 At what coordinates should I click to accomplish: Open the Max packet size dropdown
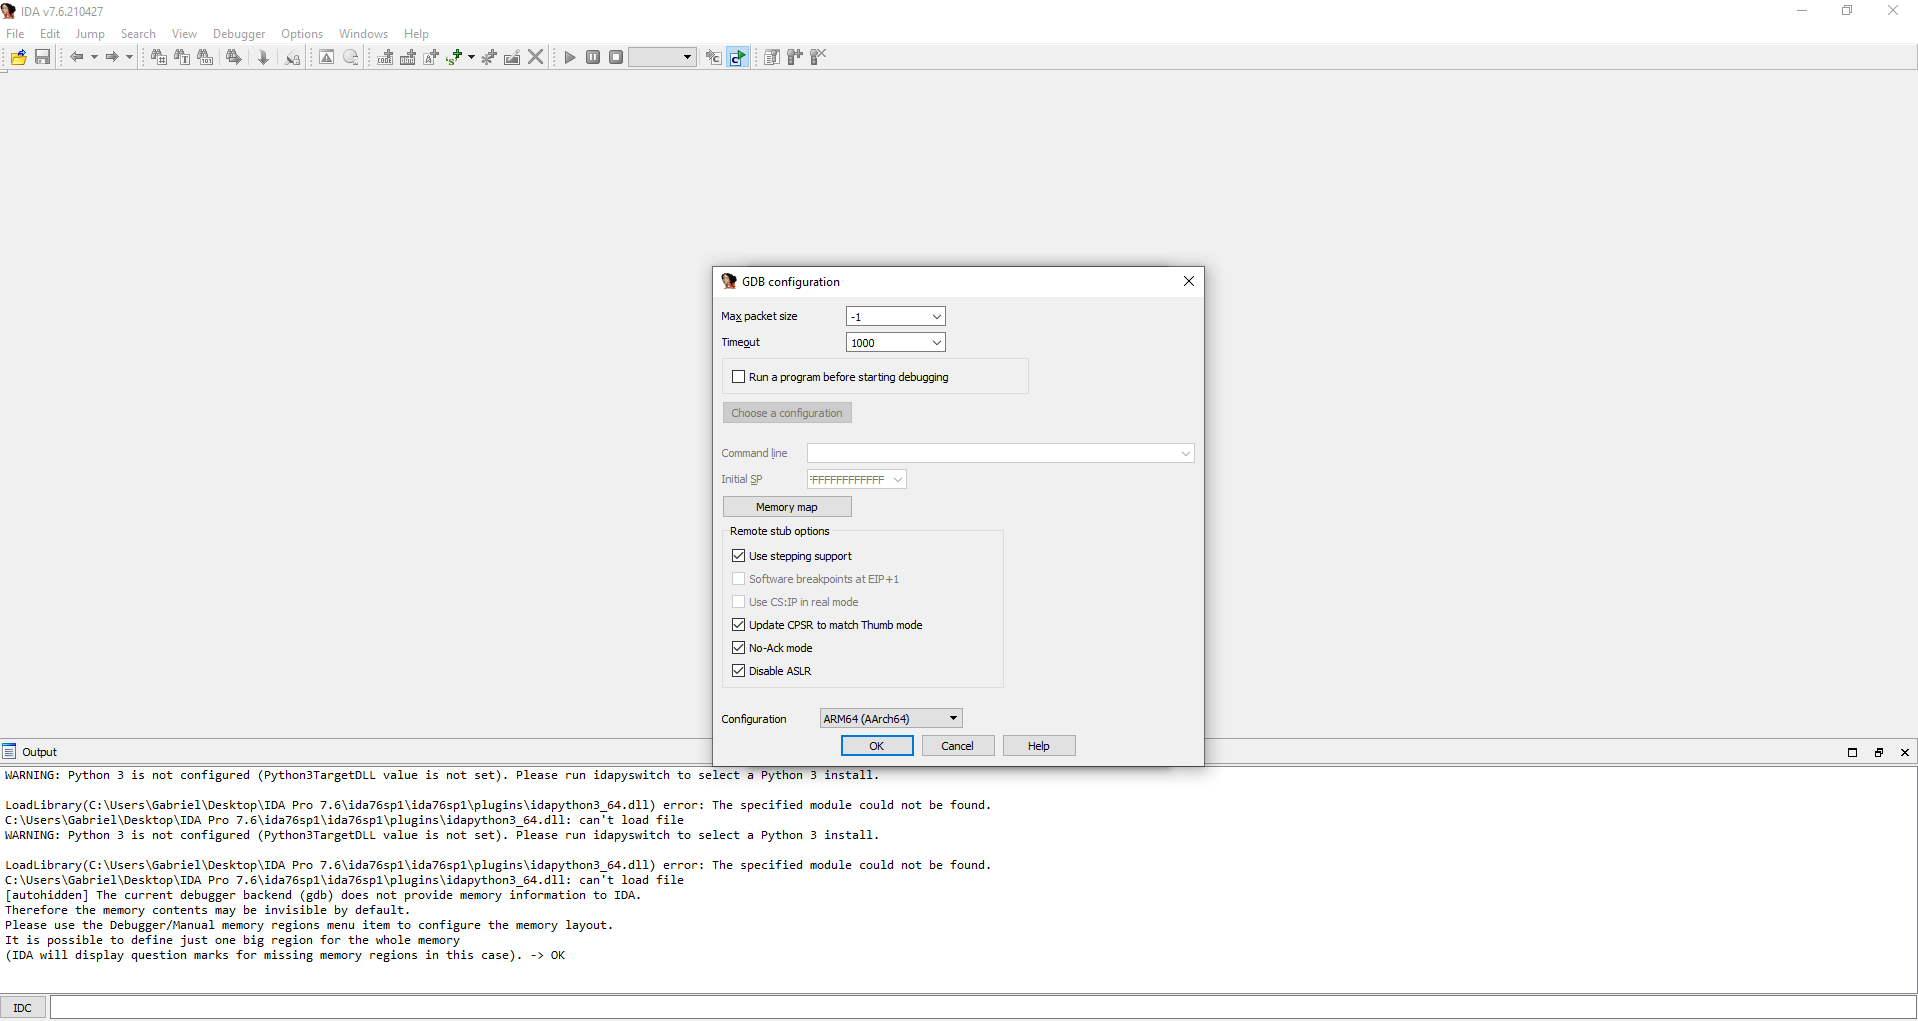point(937,317)
